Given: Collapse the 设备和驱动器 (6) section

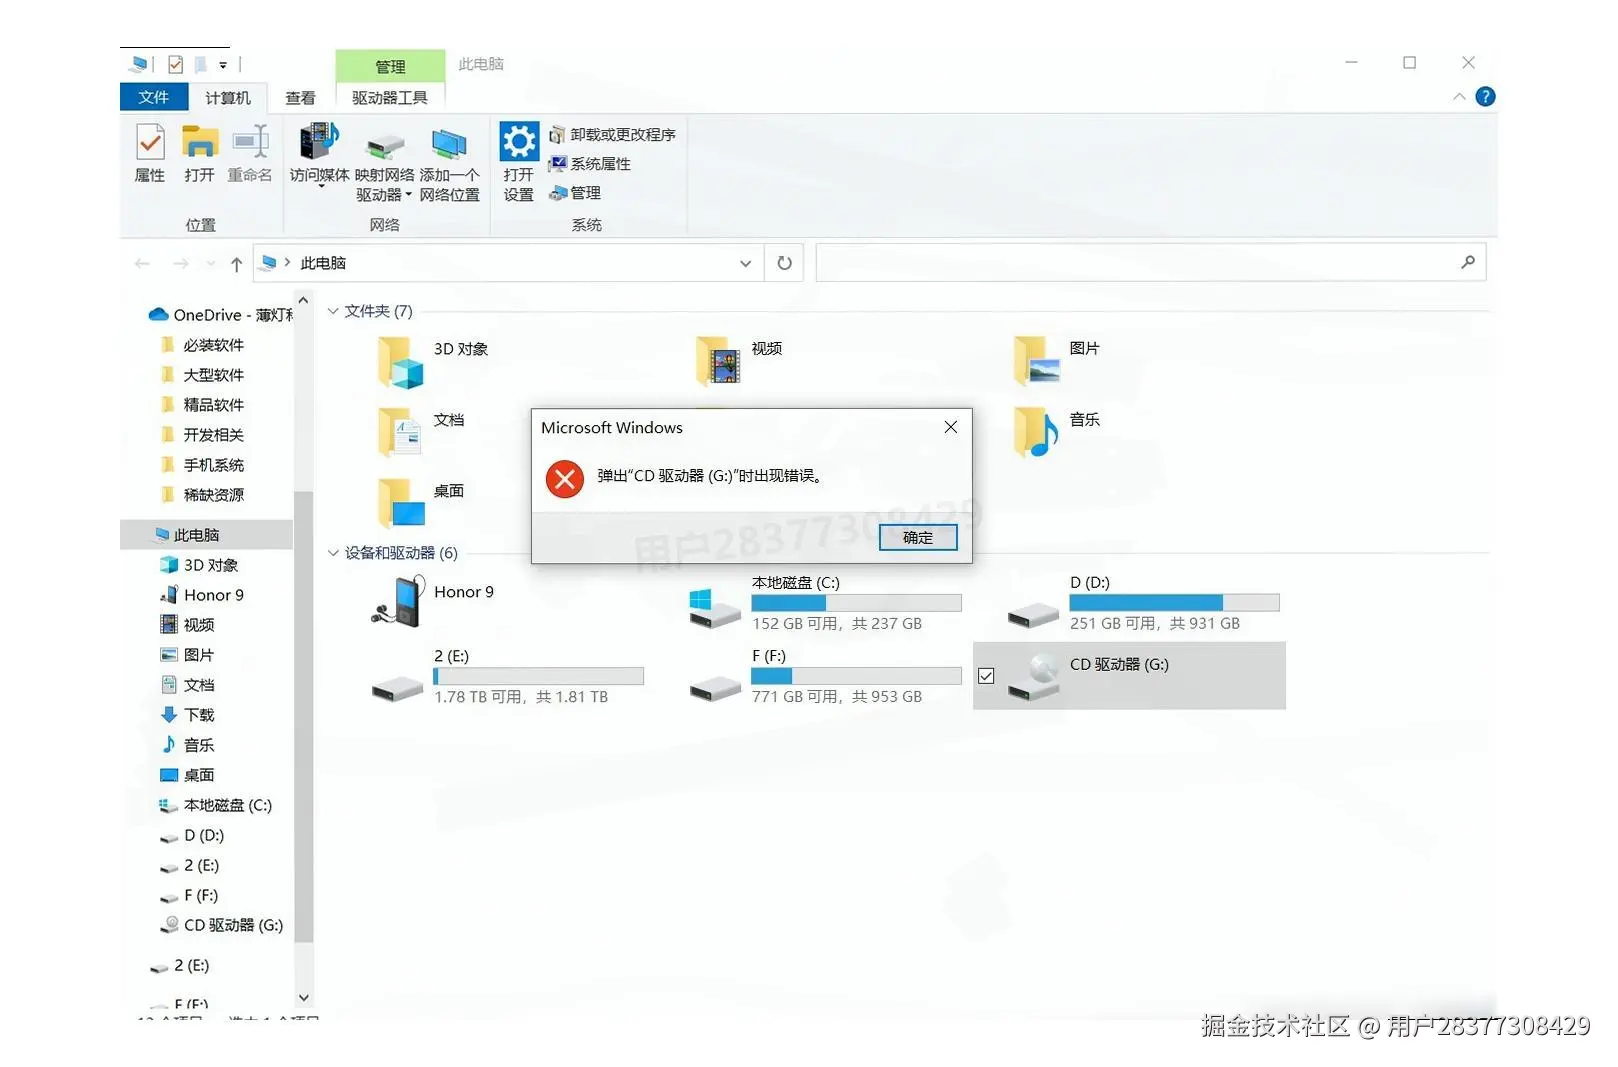Looking at the screenshot, I should [x=332, y=553].
